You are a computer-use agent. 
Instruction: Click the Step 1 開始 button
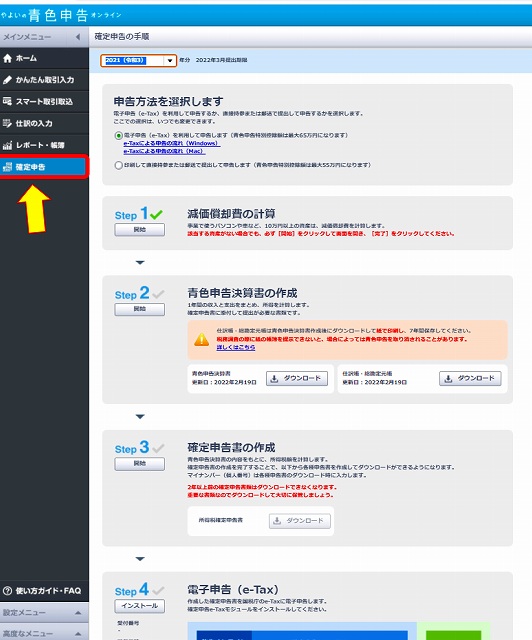coord(140,230)
